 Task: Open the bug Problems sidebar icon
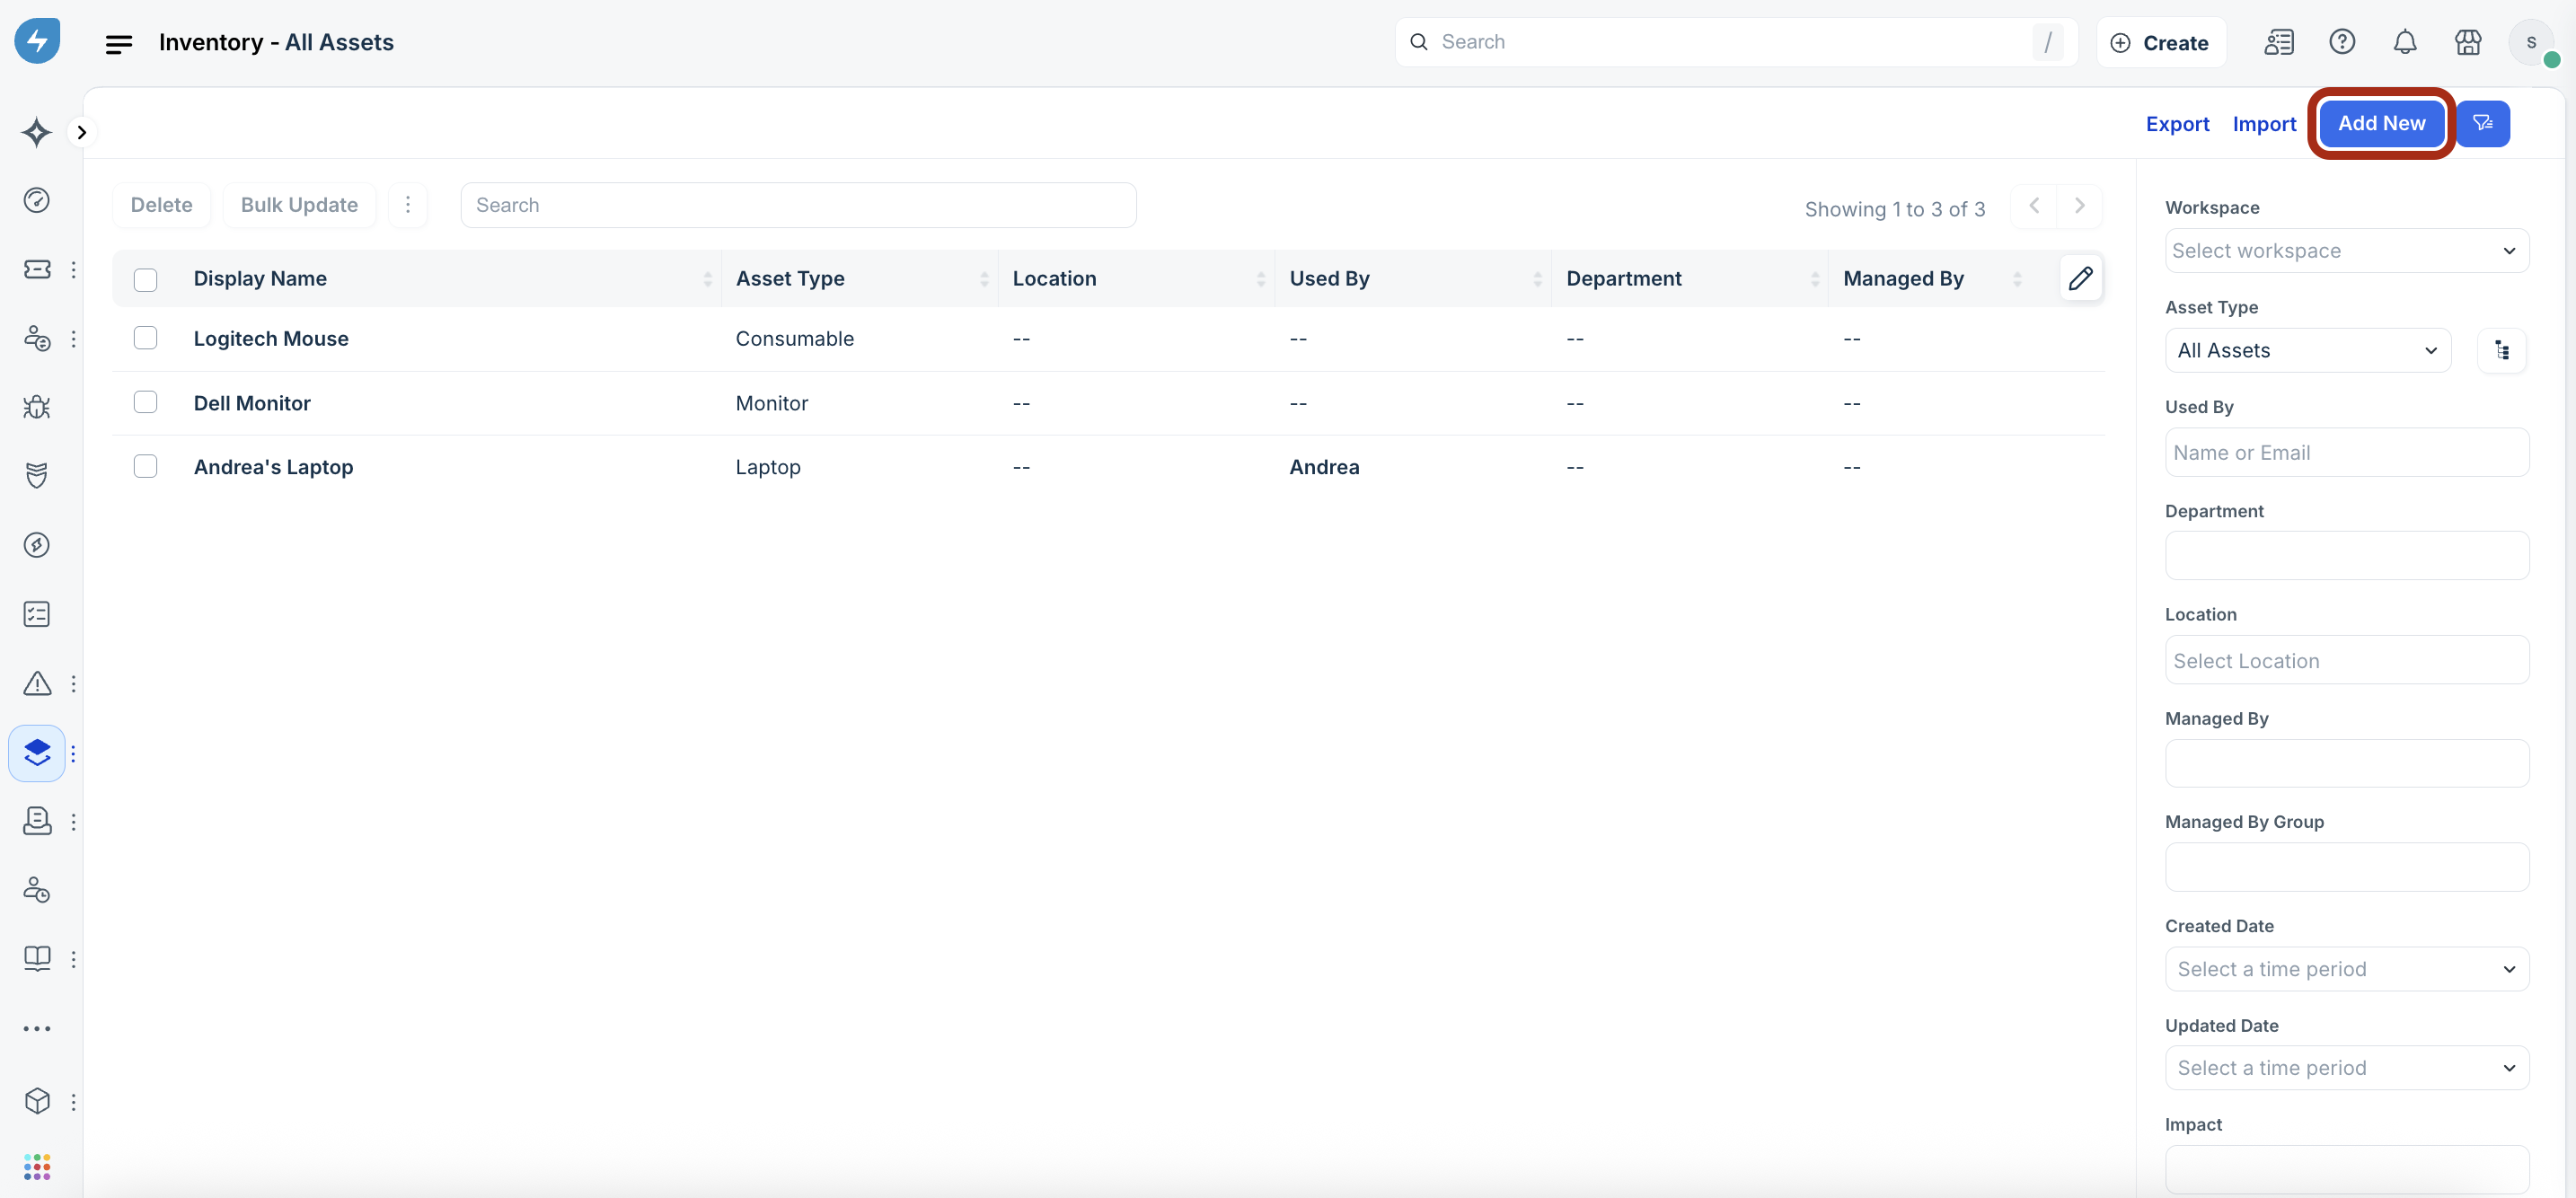[37, 407]
